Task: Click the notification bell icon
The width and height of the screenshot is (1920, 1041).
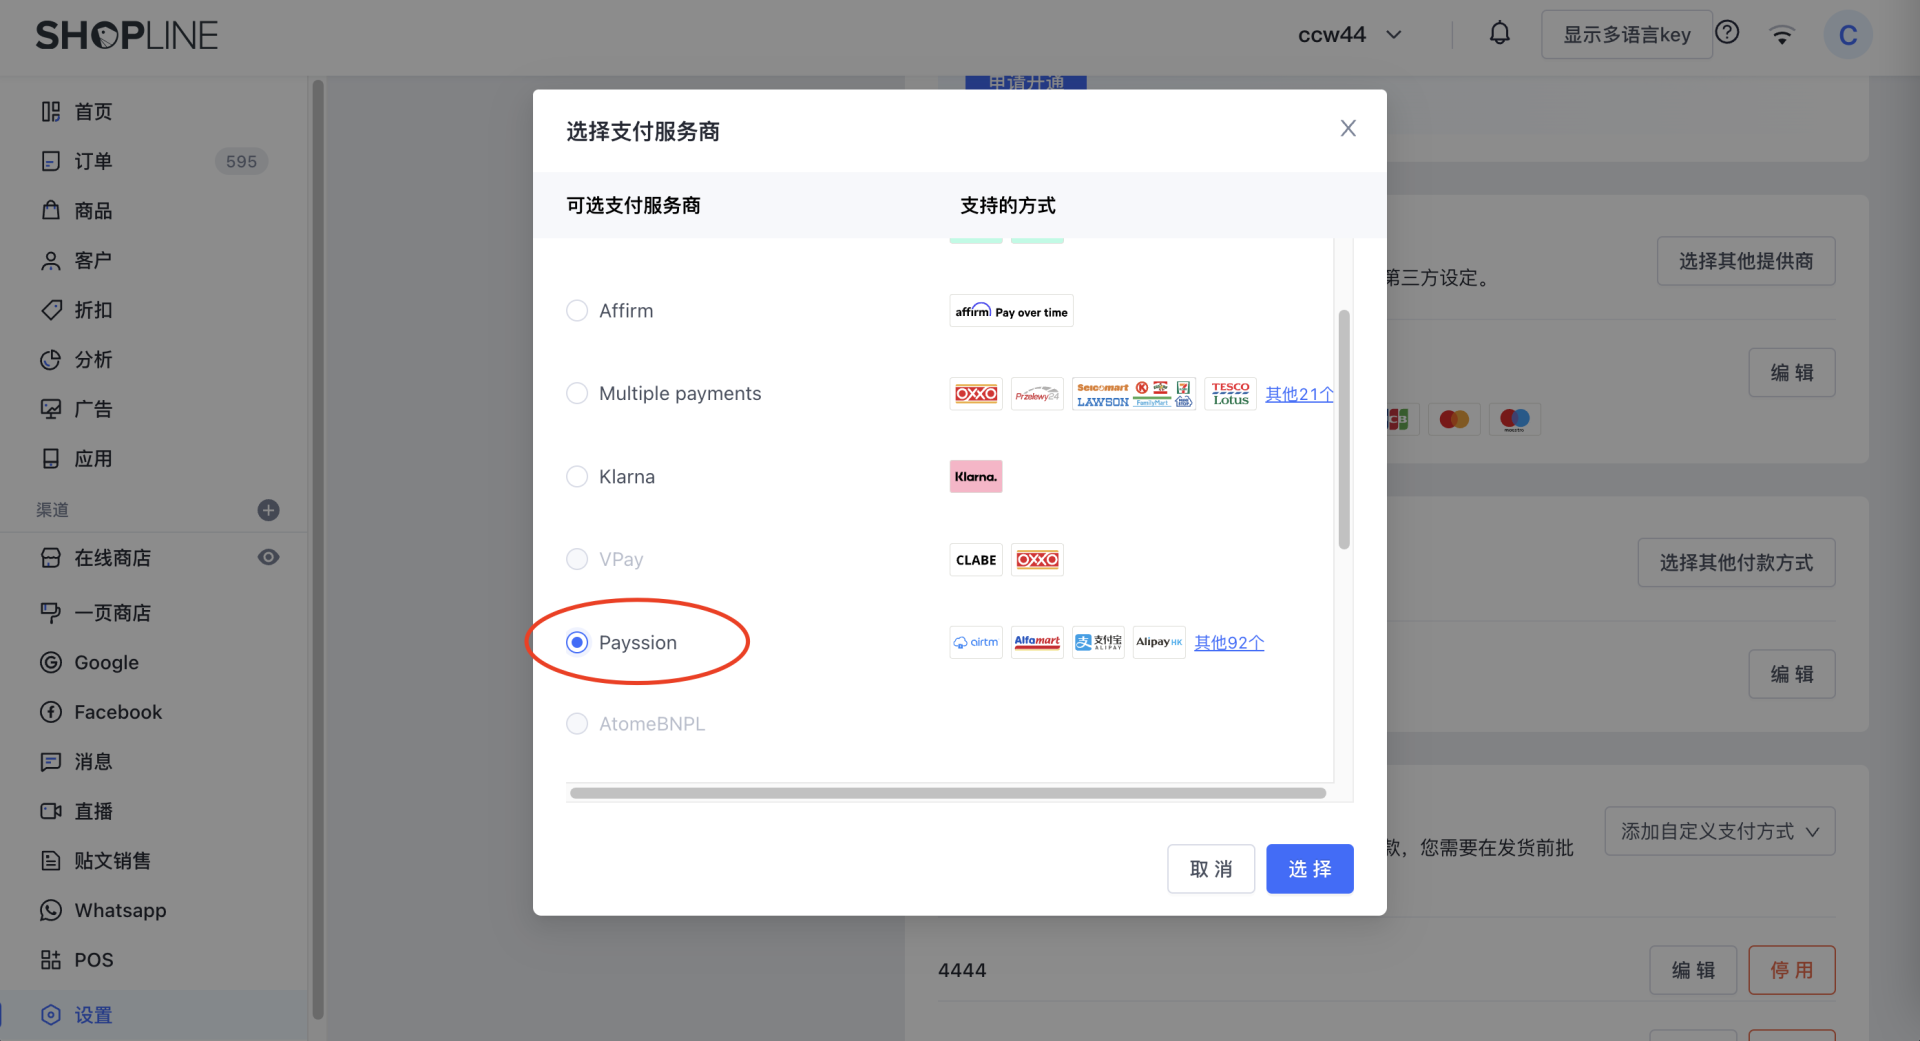Action: (1499, 32)
